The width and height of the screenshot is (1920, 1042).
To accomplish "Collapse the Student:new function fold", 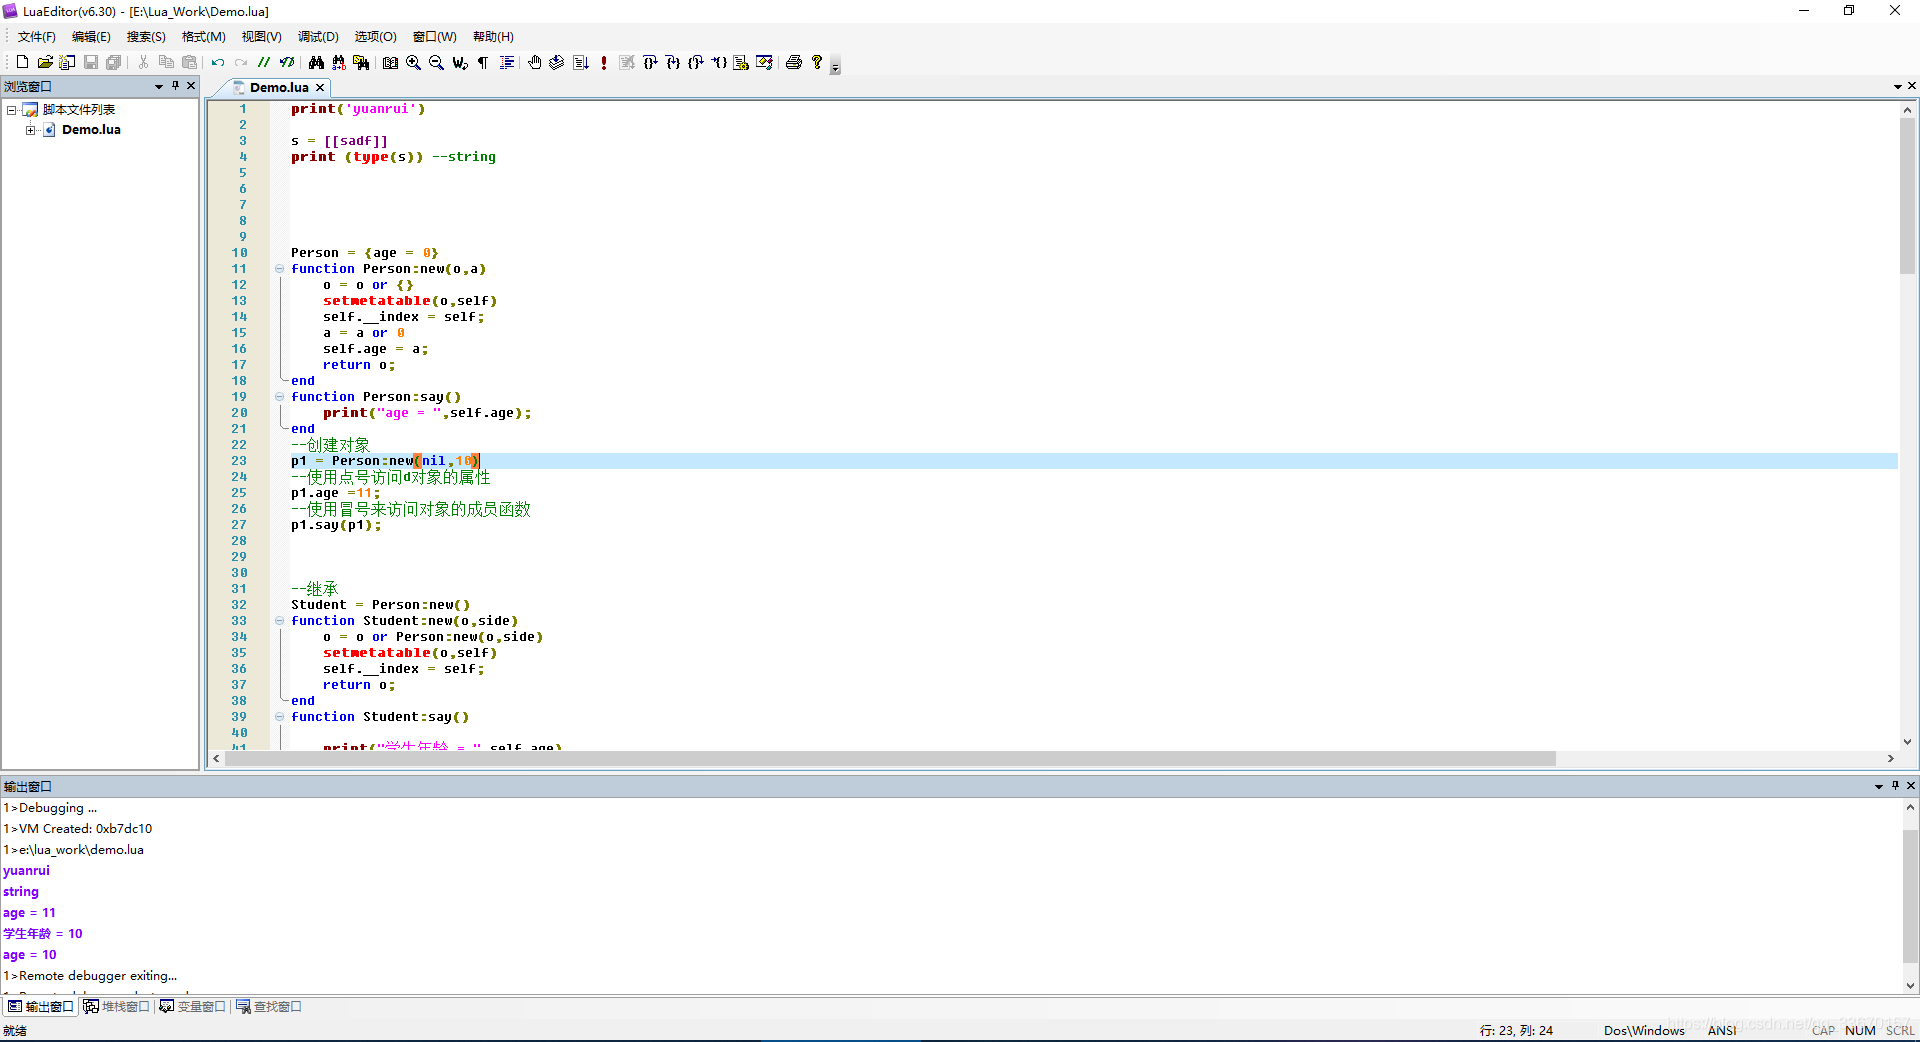I will coord(280,621).
